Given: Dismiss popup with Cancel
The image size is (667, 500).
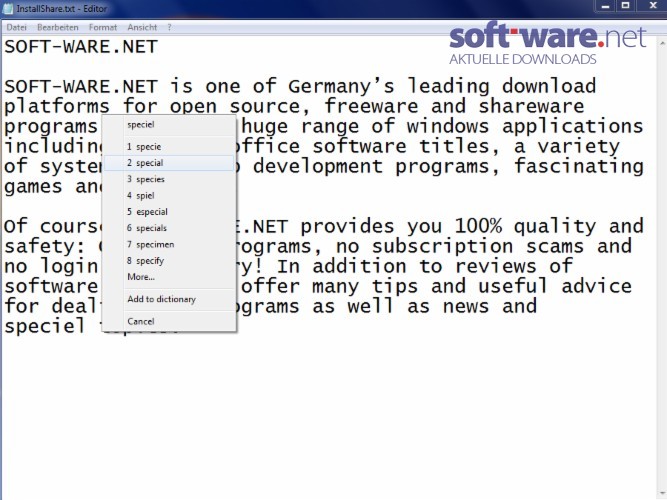Looking at the screenshot, I should (x=169, y=321).
